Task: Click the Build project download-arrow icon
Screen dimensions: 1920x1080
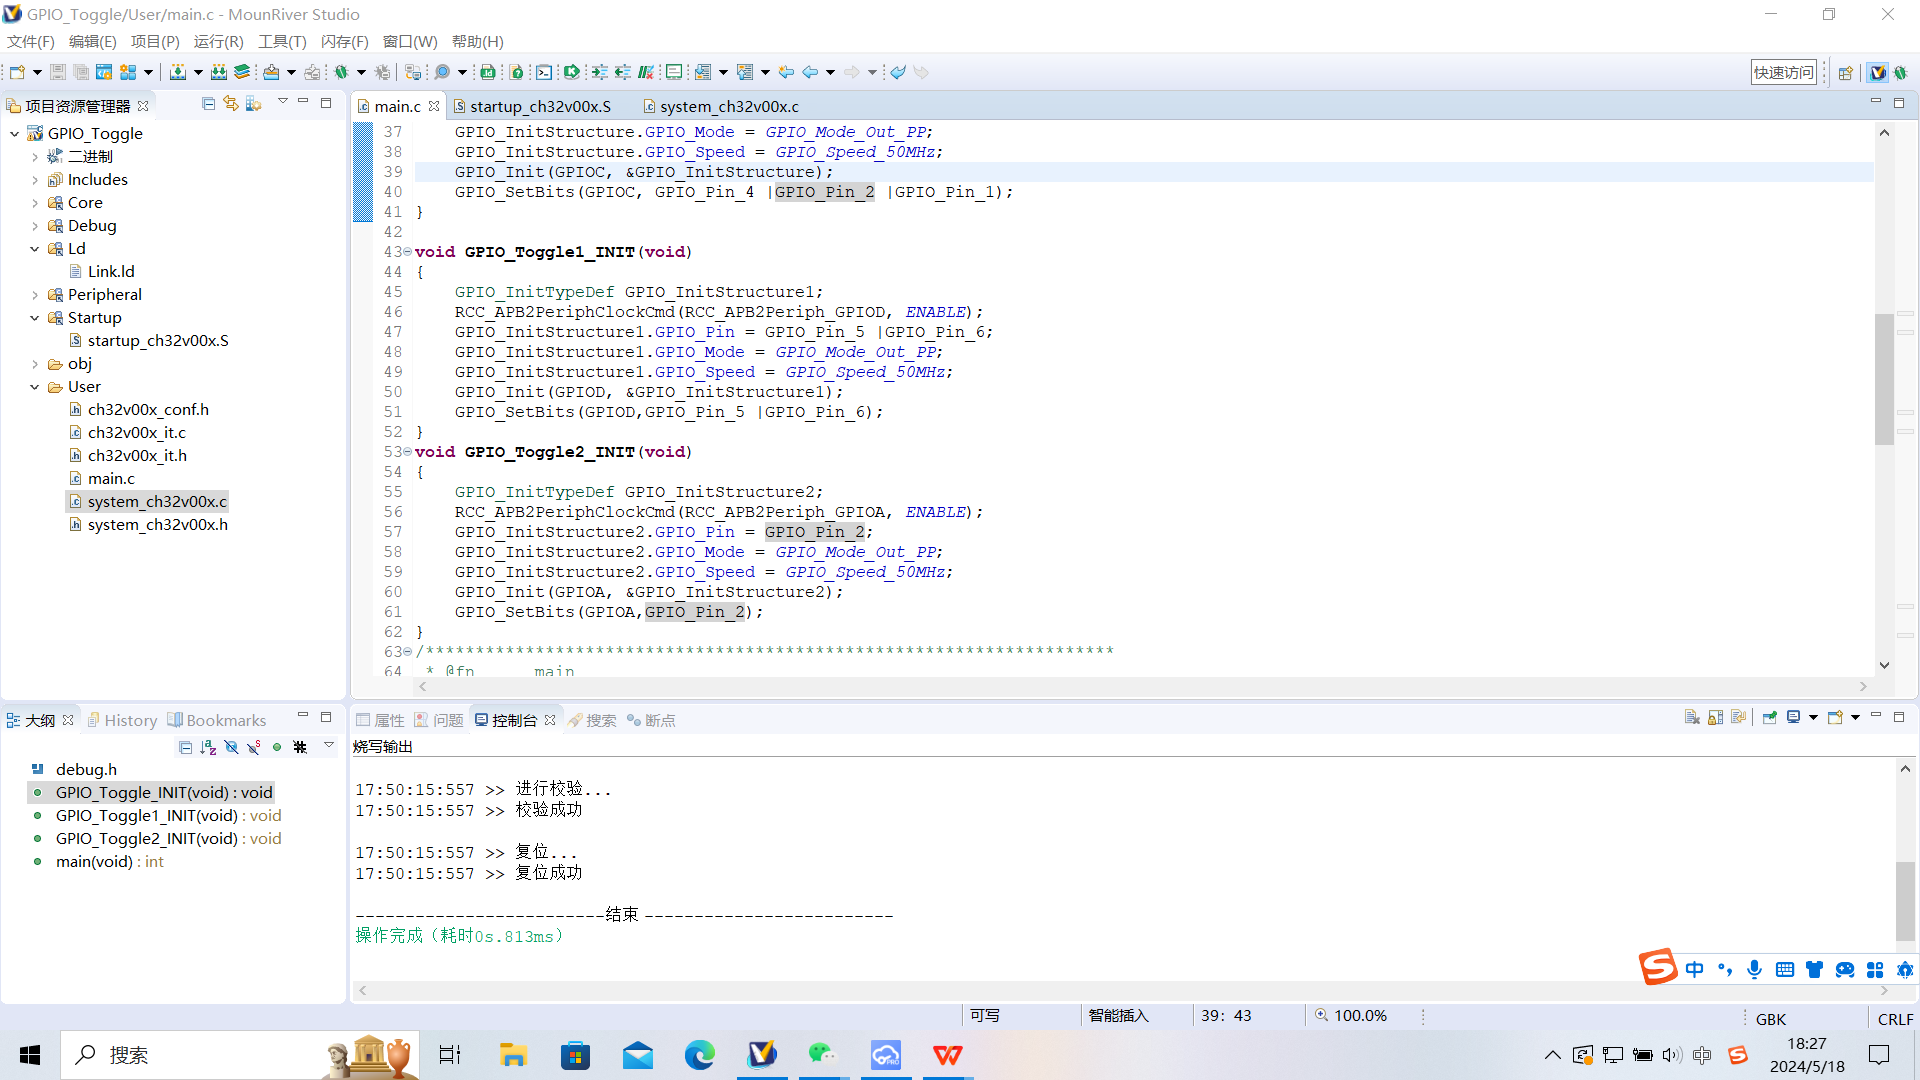Action: pyautogui.click(x=177, y=72)
